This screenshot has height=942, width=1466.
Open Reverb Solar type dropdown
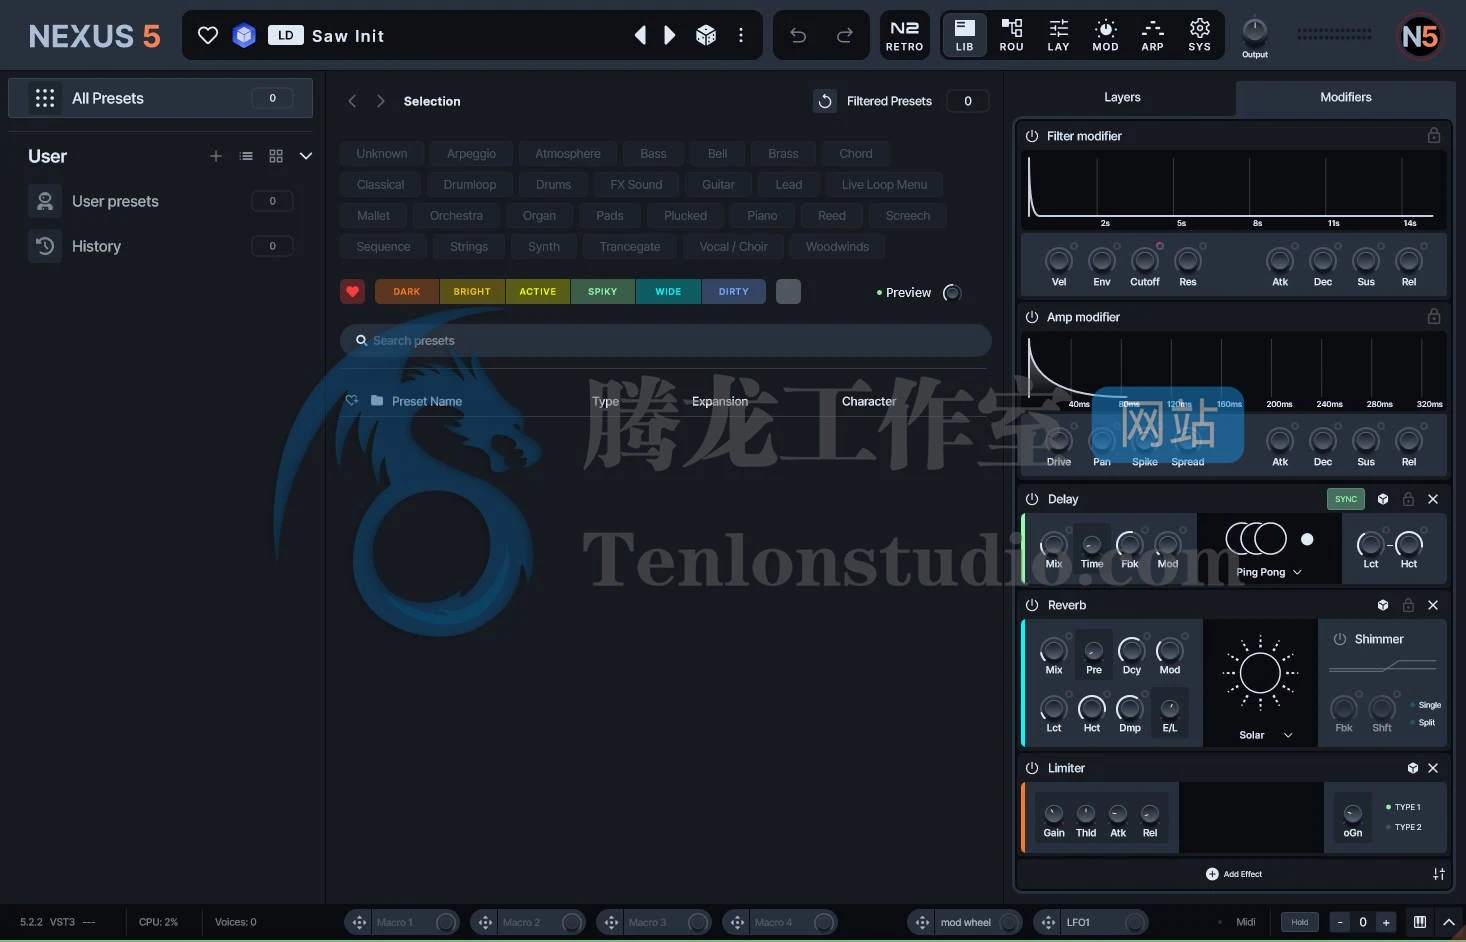1266,735
